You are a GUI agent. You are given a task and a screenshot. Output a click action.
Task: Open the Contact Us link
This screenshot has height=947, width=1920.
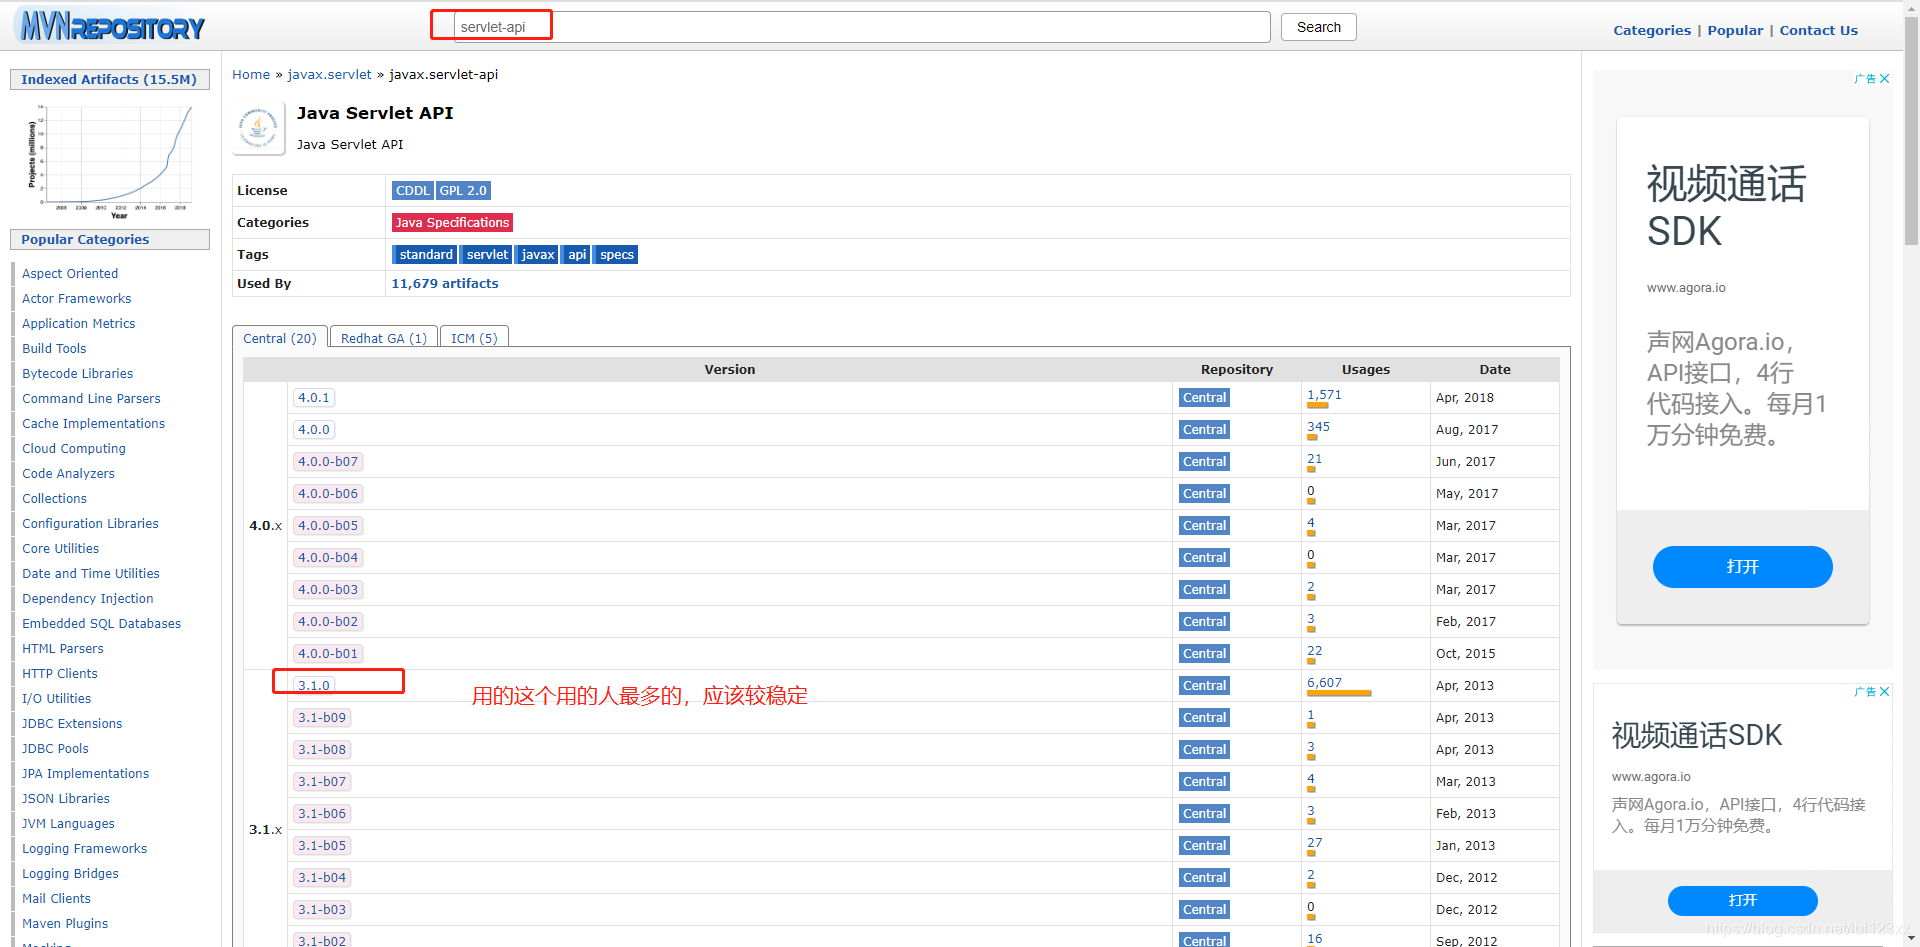tap(1818, 30)
